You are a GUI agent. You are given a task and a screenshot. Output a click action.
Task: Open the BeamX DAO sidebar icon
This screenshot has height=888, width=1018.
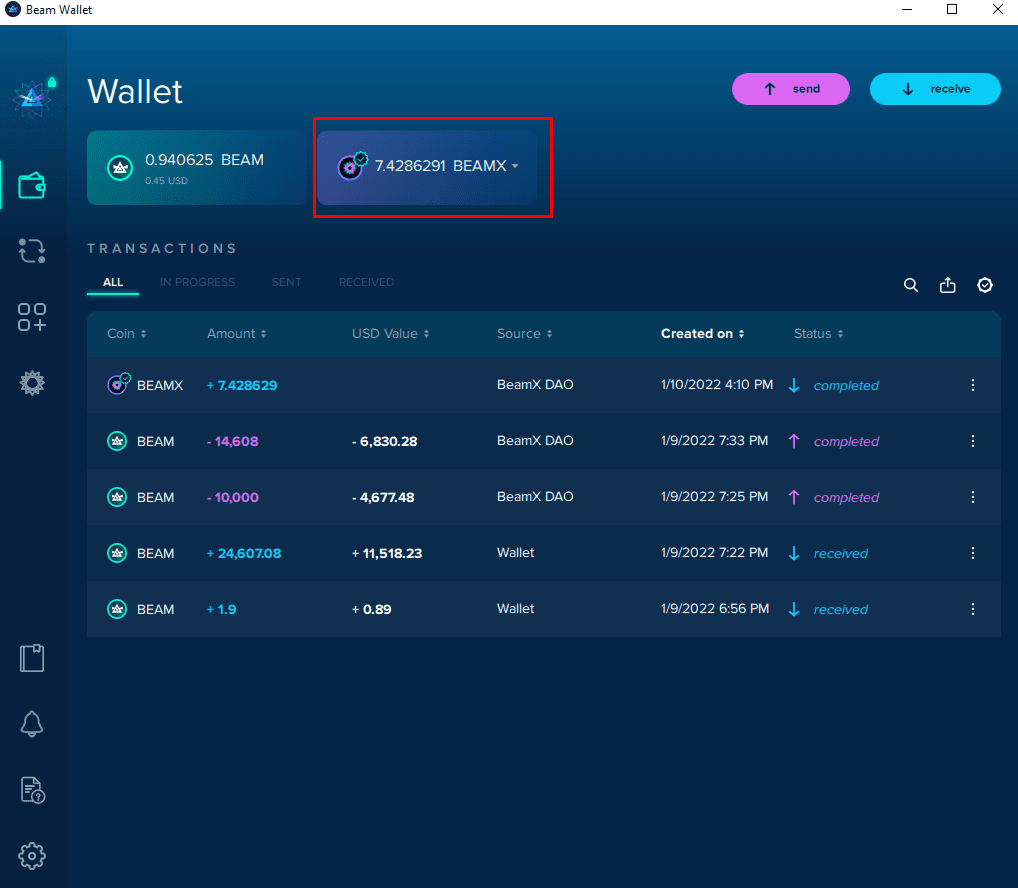click(x=32, y=382)
